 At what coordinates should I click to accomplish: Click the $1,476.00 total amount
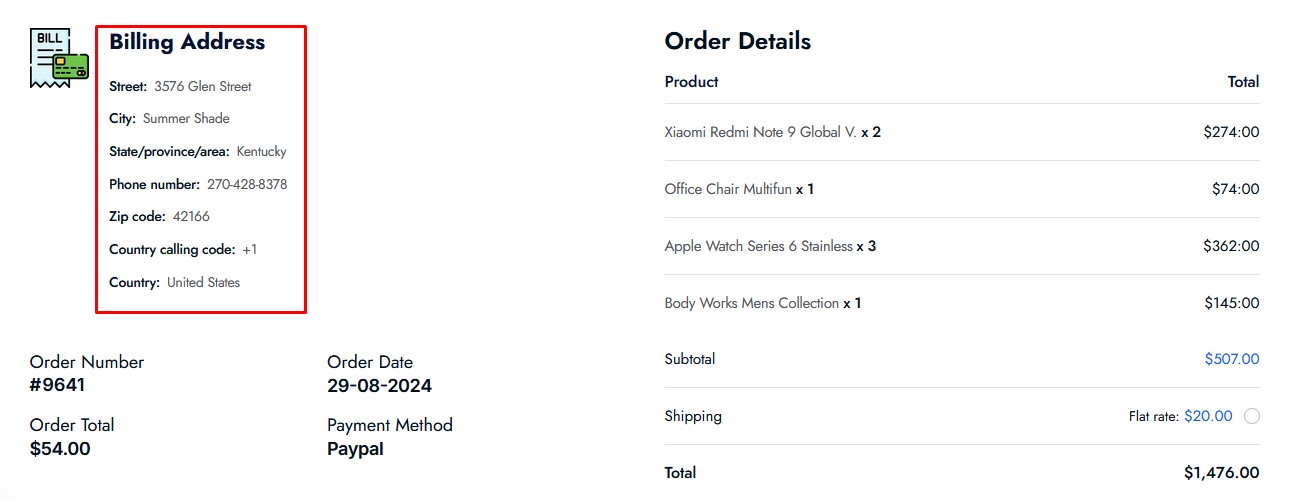pyautogui.click(x=1222, y=473)
